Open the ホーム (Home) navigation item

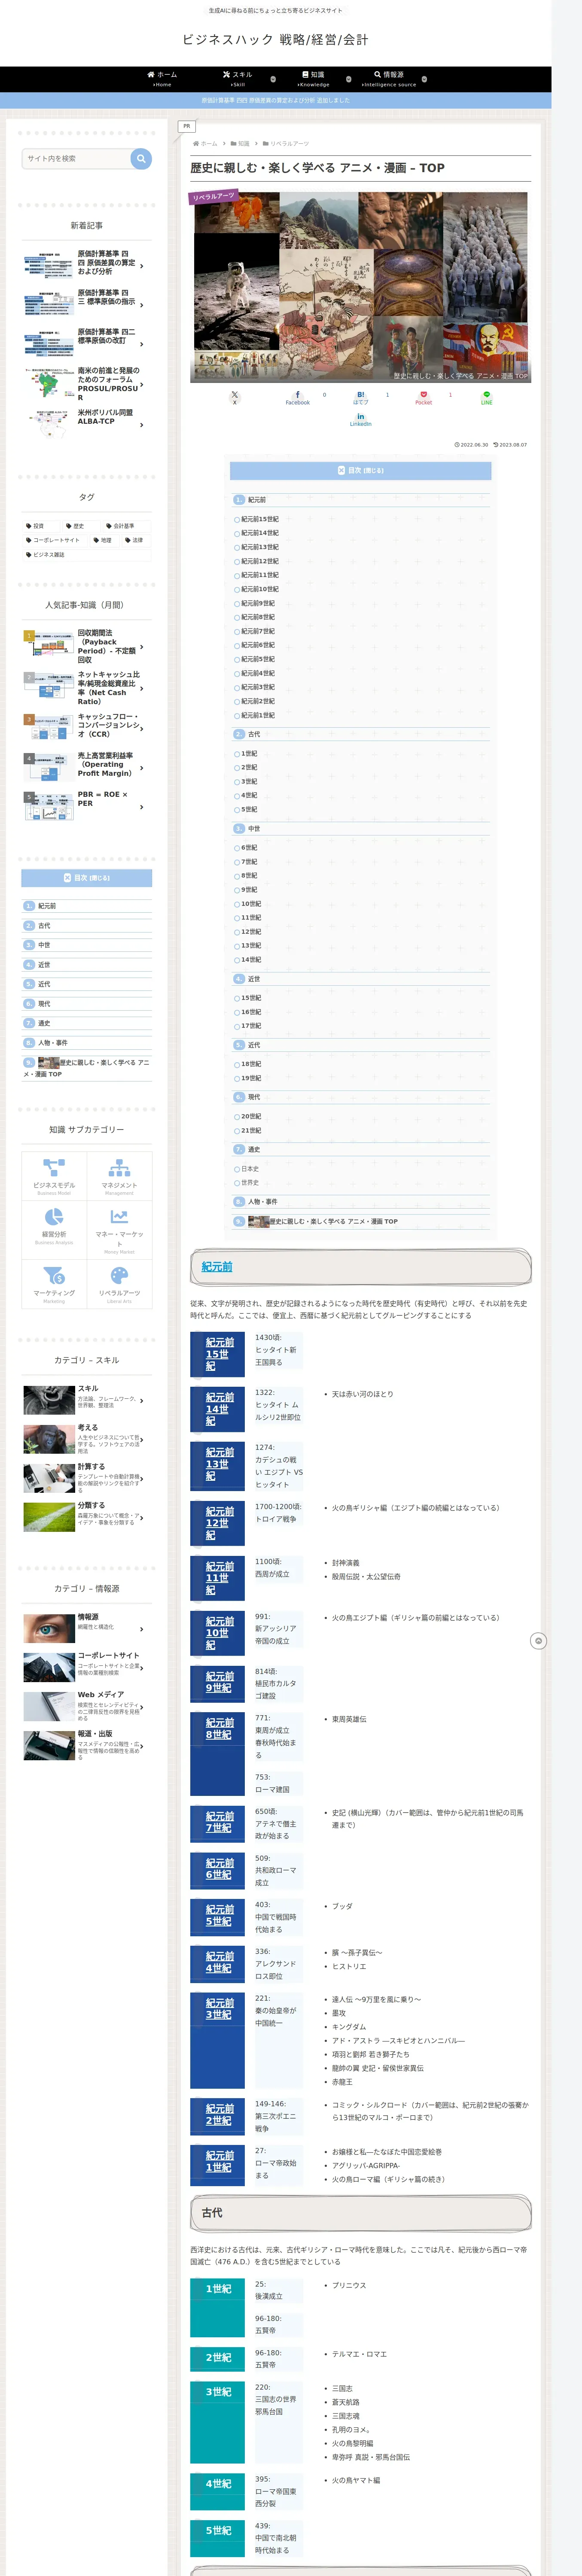tap(161, 78)
